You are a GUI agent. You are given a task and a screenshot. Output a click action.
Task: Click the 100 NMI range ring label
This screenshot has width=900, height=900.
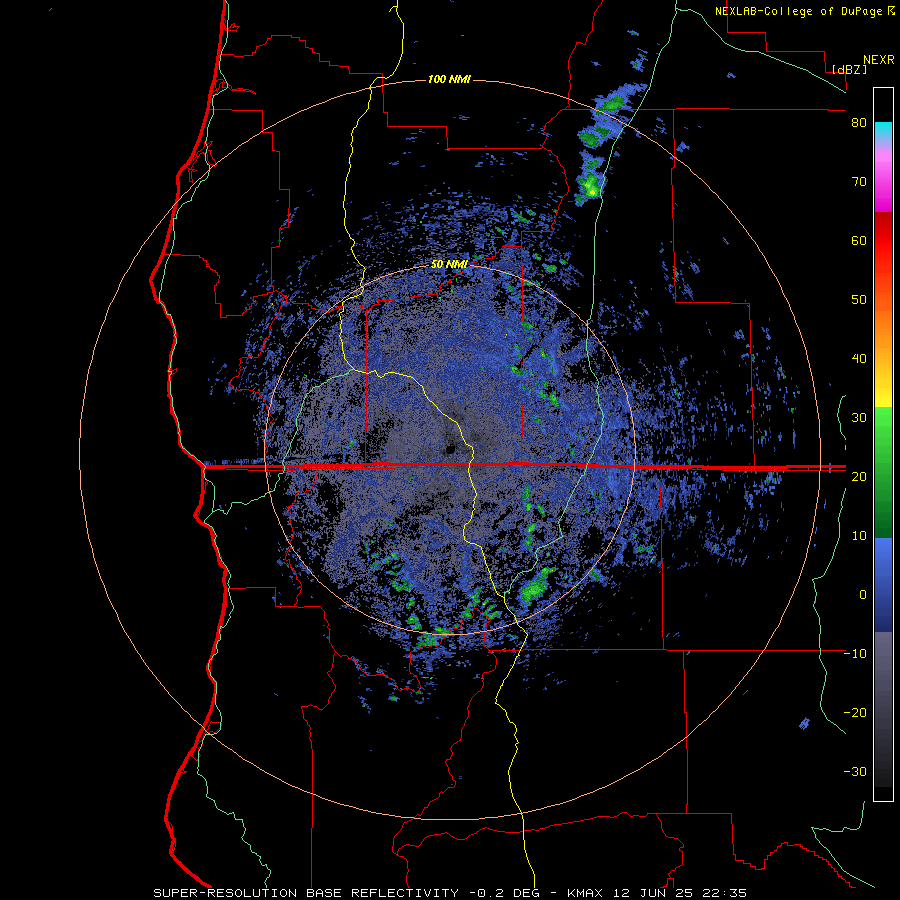tap(449, 79)
